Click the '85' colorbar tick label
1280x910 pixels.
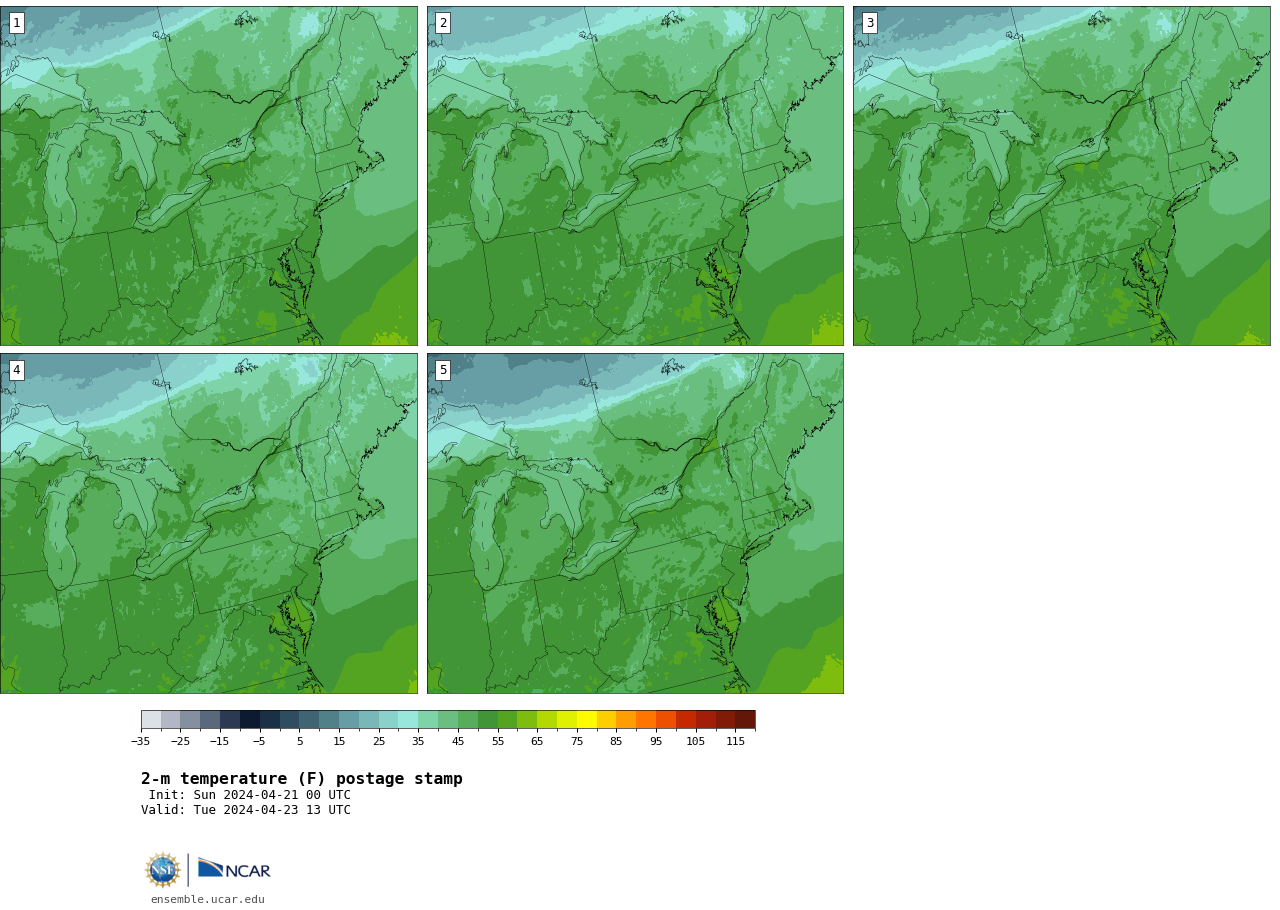(x=616, y=742)
